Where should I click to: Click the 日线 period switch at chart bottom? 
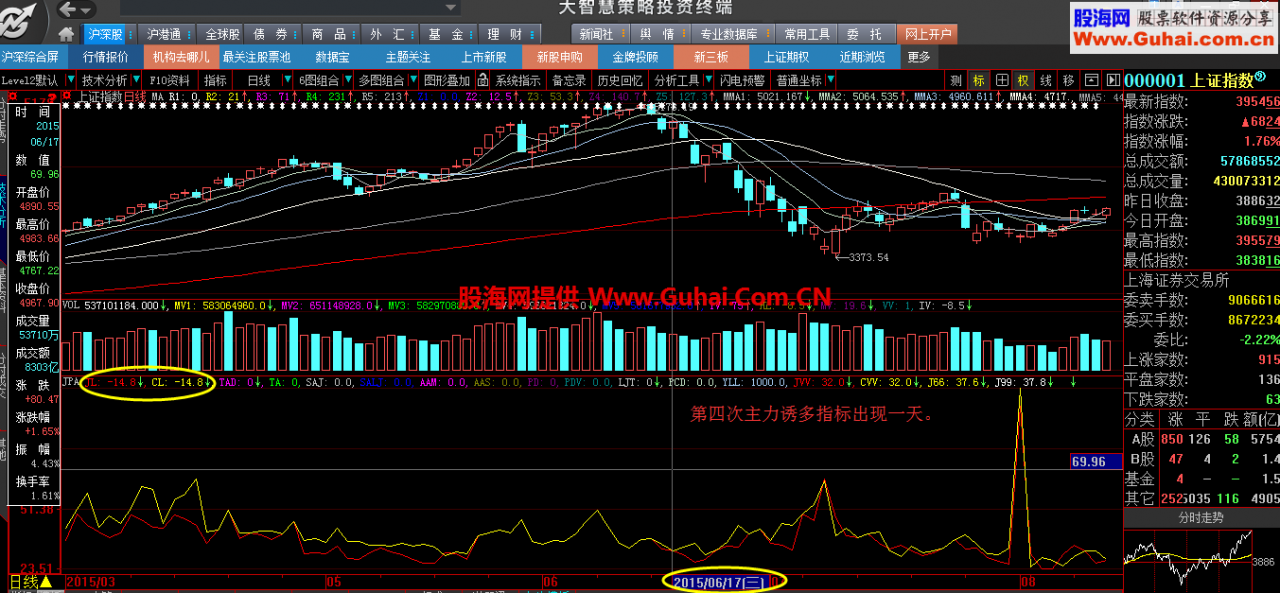(x=31, y=581)
